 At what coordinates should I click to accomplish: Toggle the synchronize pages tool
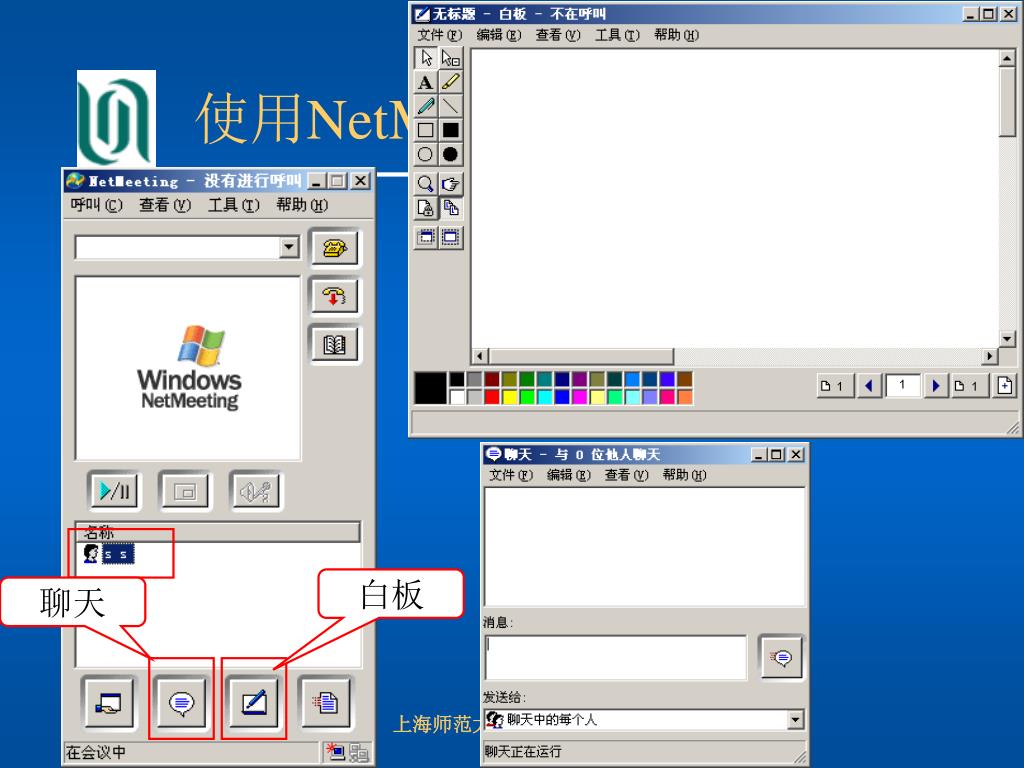[451, 208]
